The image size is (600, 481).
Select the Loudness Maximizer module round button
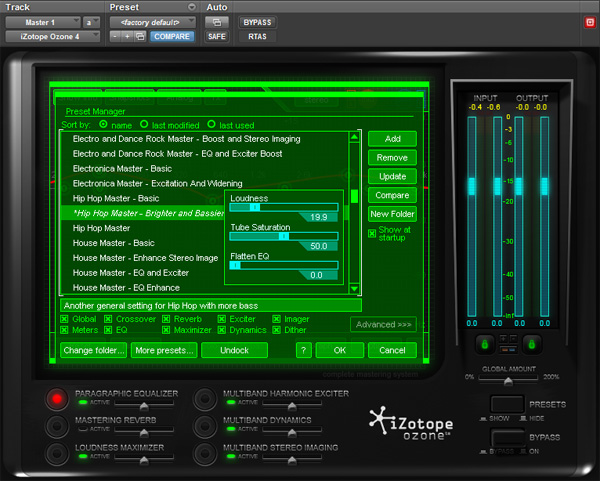(57, 453)
